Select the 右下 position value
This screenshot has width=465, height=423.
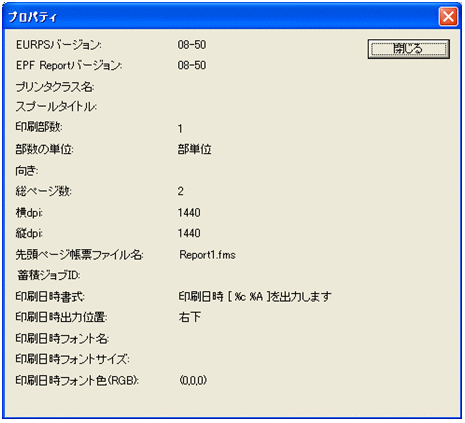(190, 317)
